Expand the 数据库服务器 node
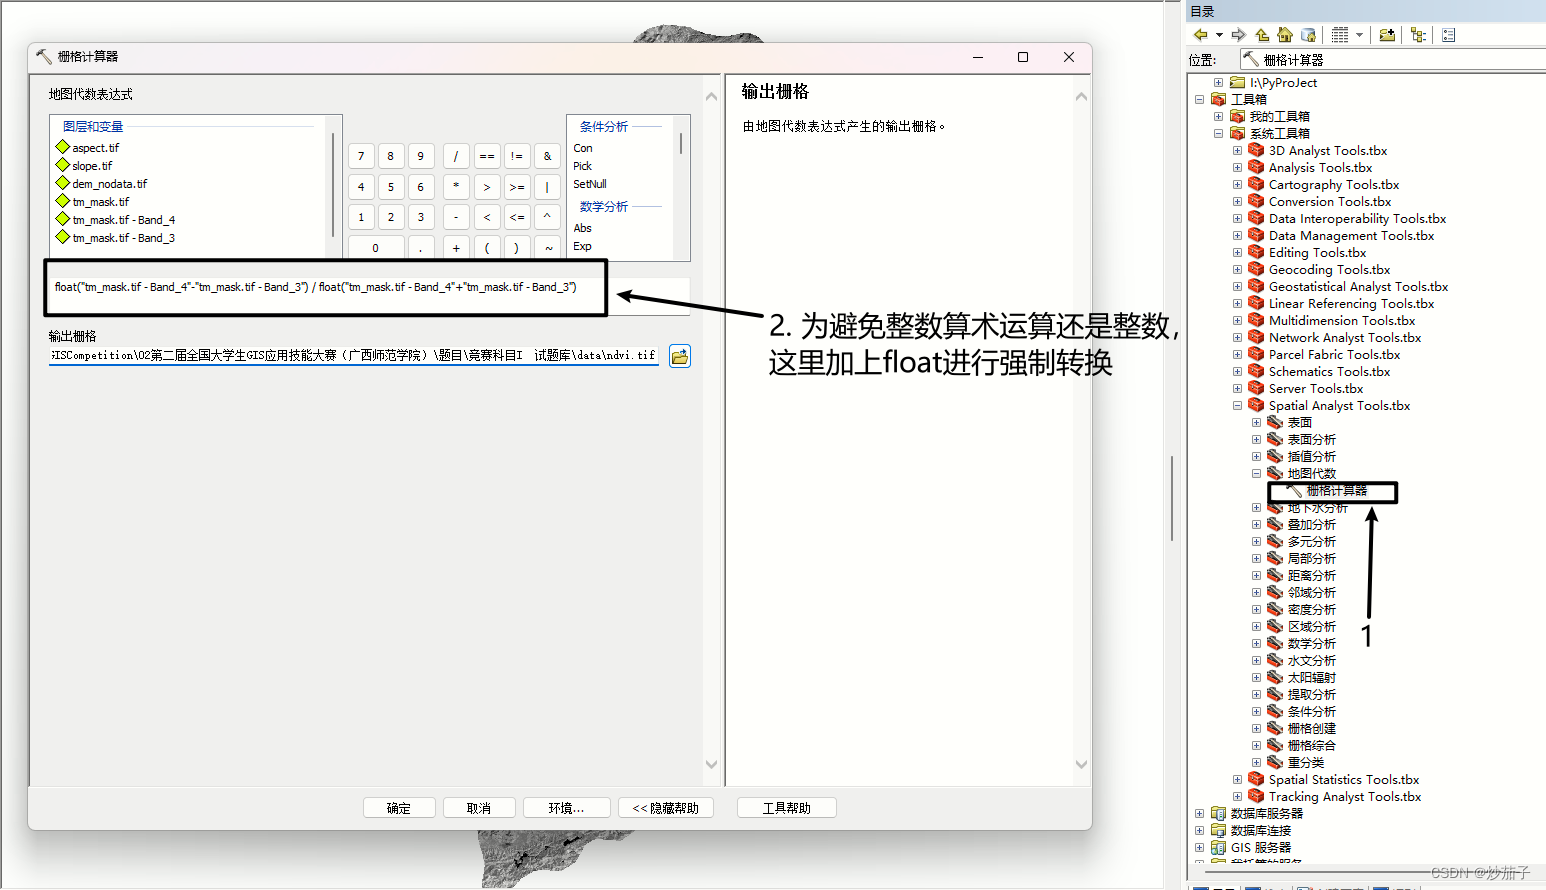Viewport: 1546px width, 890px height. coord(1200,814)
